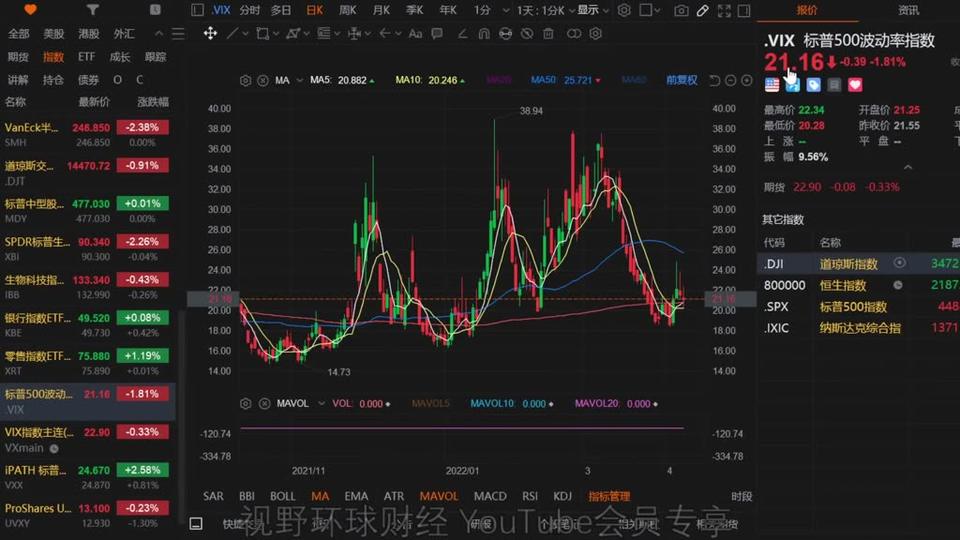Select the text annotation Aa tool

tap(415, 34)
